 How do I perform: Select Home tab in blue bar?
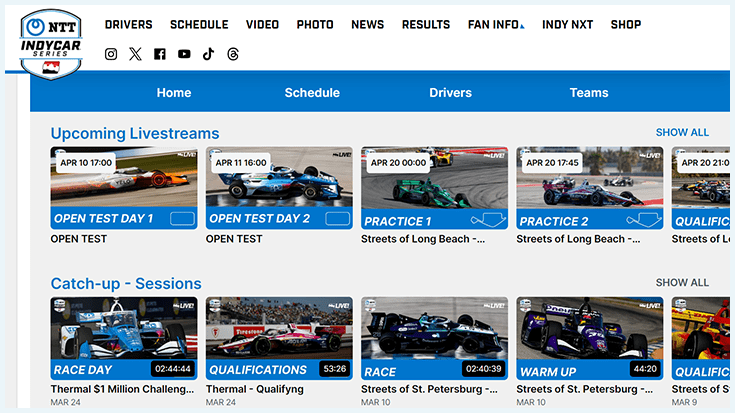(174, 93)
